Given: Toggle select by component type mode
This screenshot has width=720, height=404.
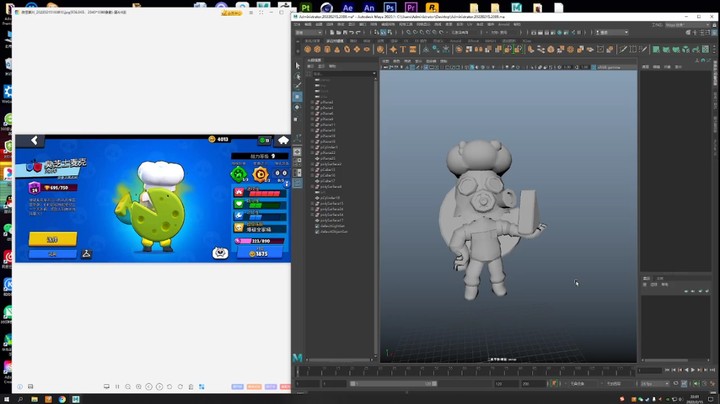Looking at the screenshot, I should pos(390,32).
